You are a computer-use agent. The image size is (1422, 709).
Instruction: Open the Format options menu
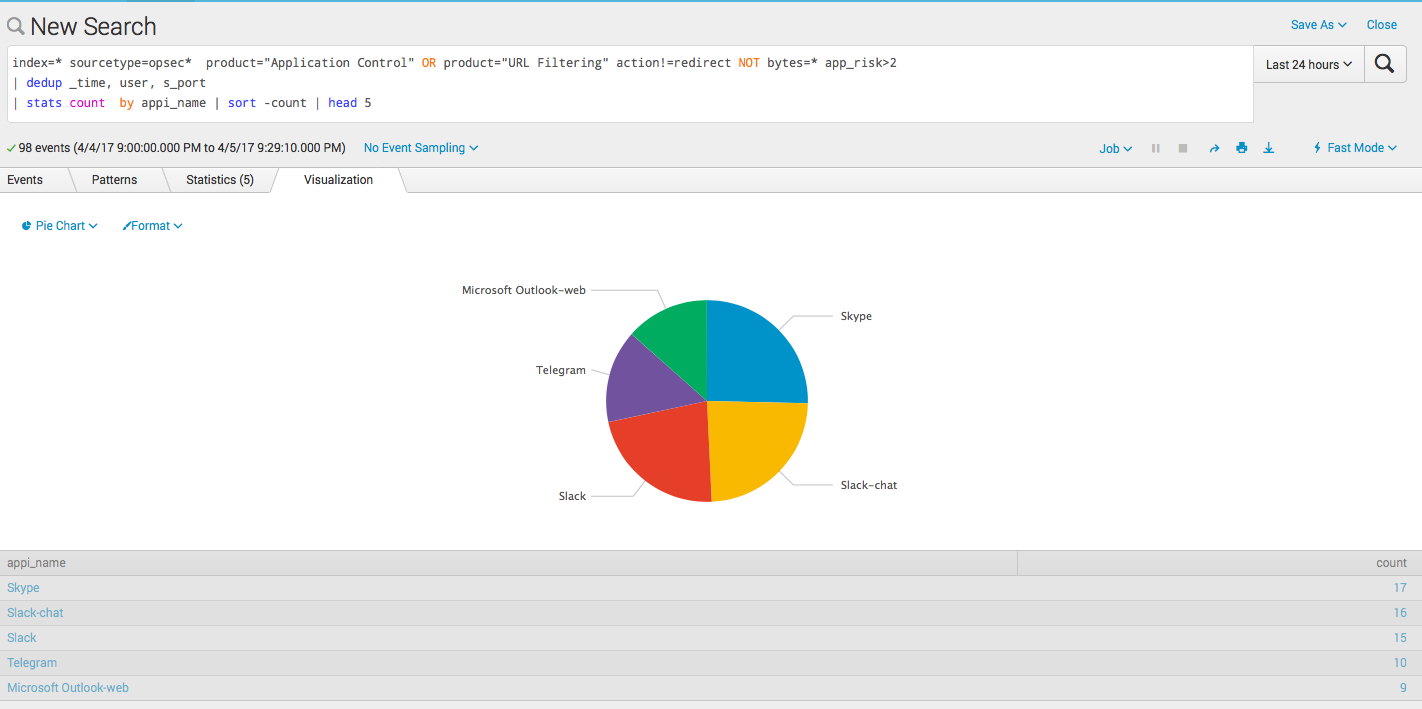(152, 226)
